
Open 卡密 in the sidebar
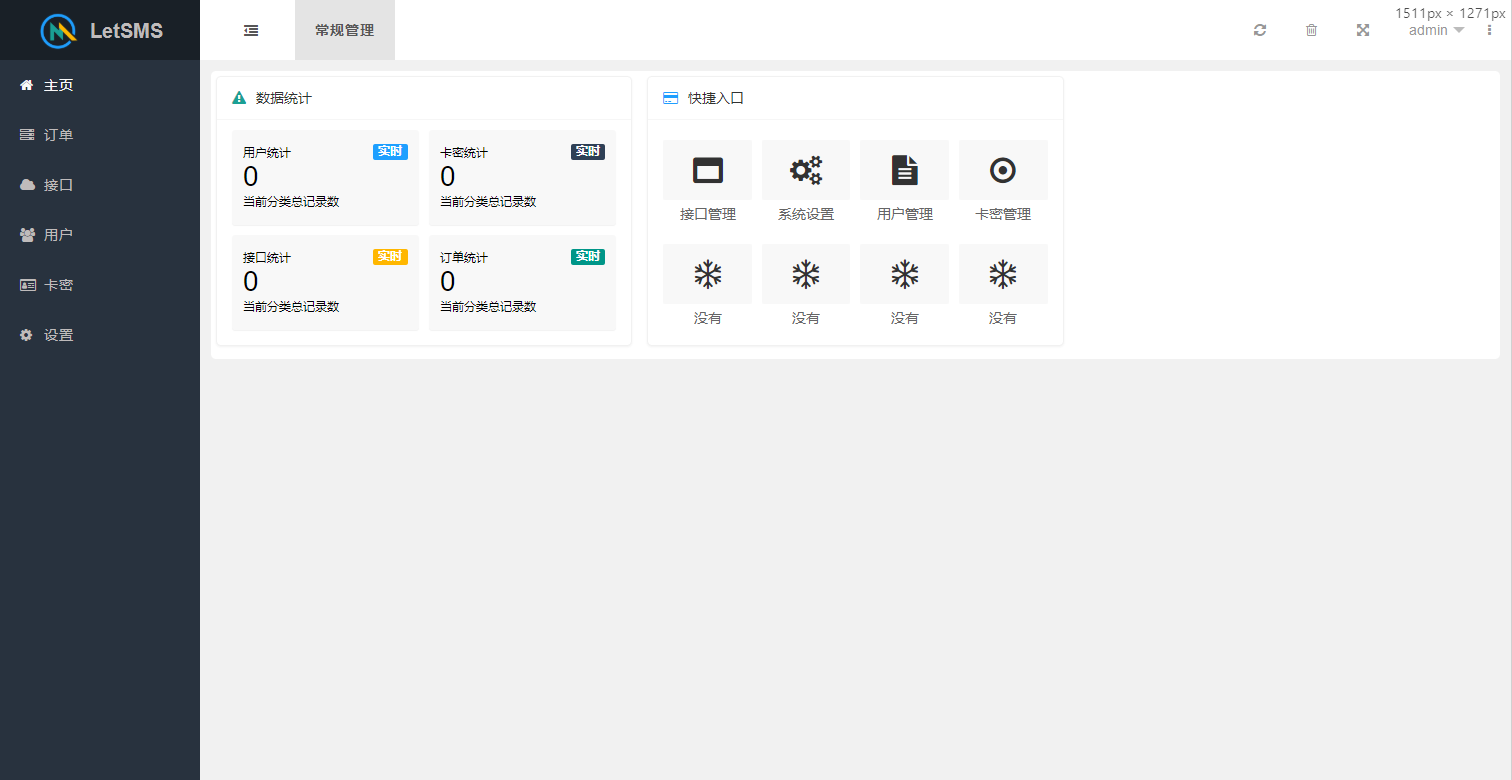click(x=58, y=285)
